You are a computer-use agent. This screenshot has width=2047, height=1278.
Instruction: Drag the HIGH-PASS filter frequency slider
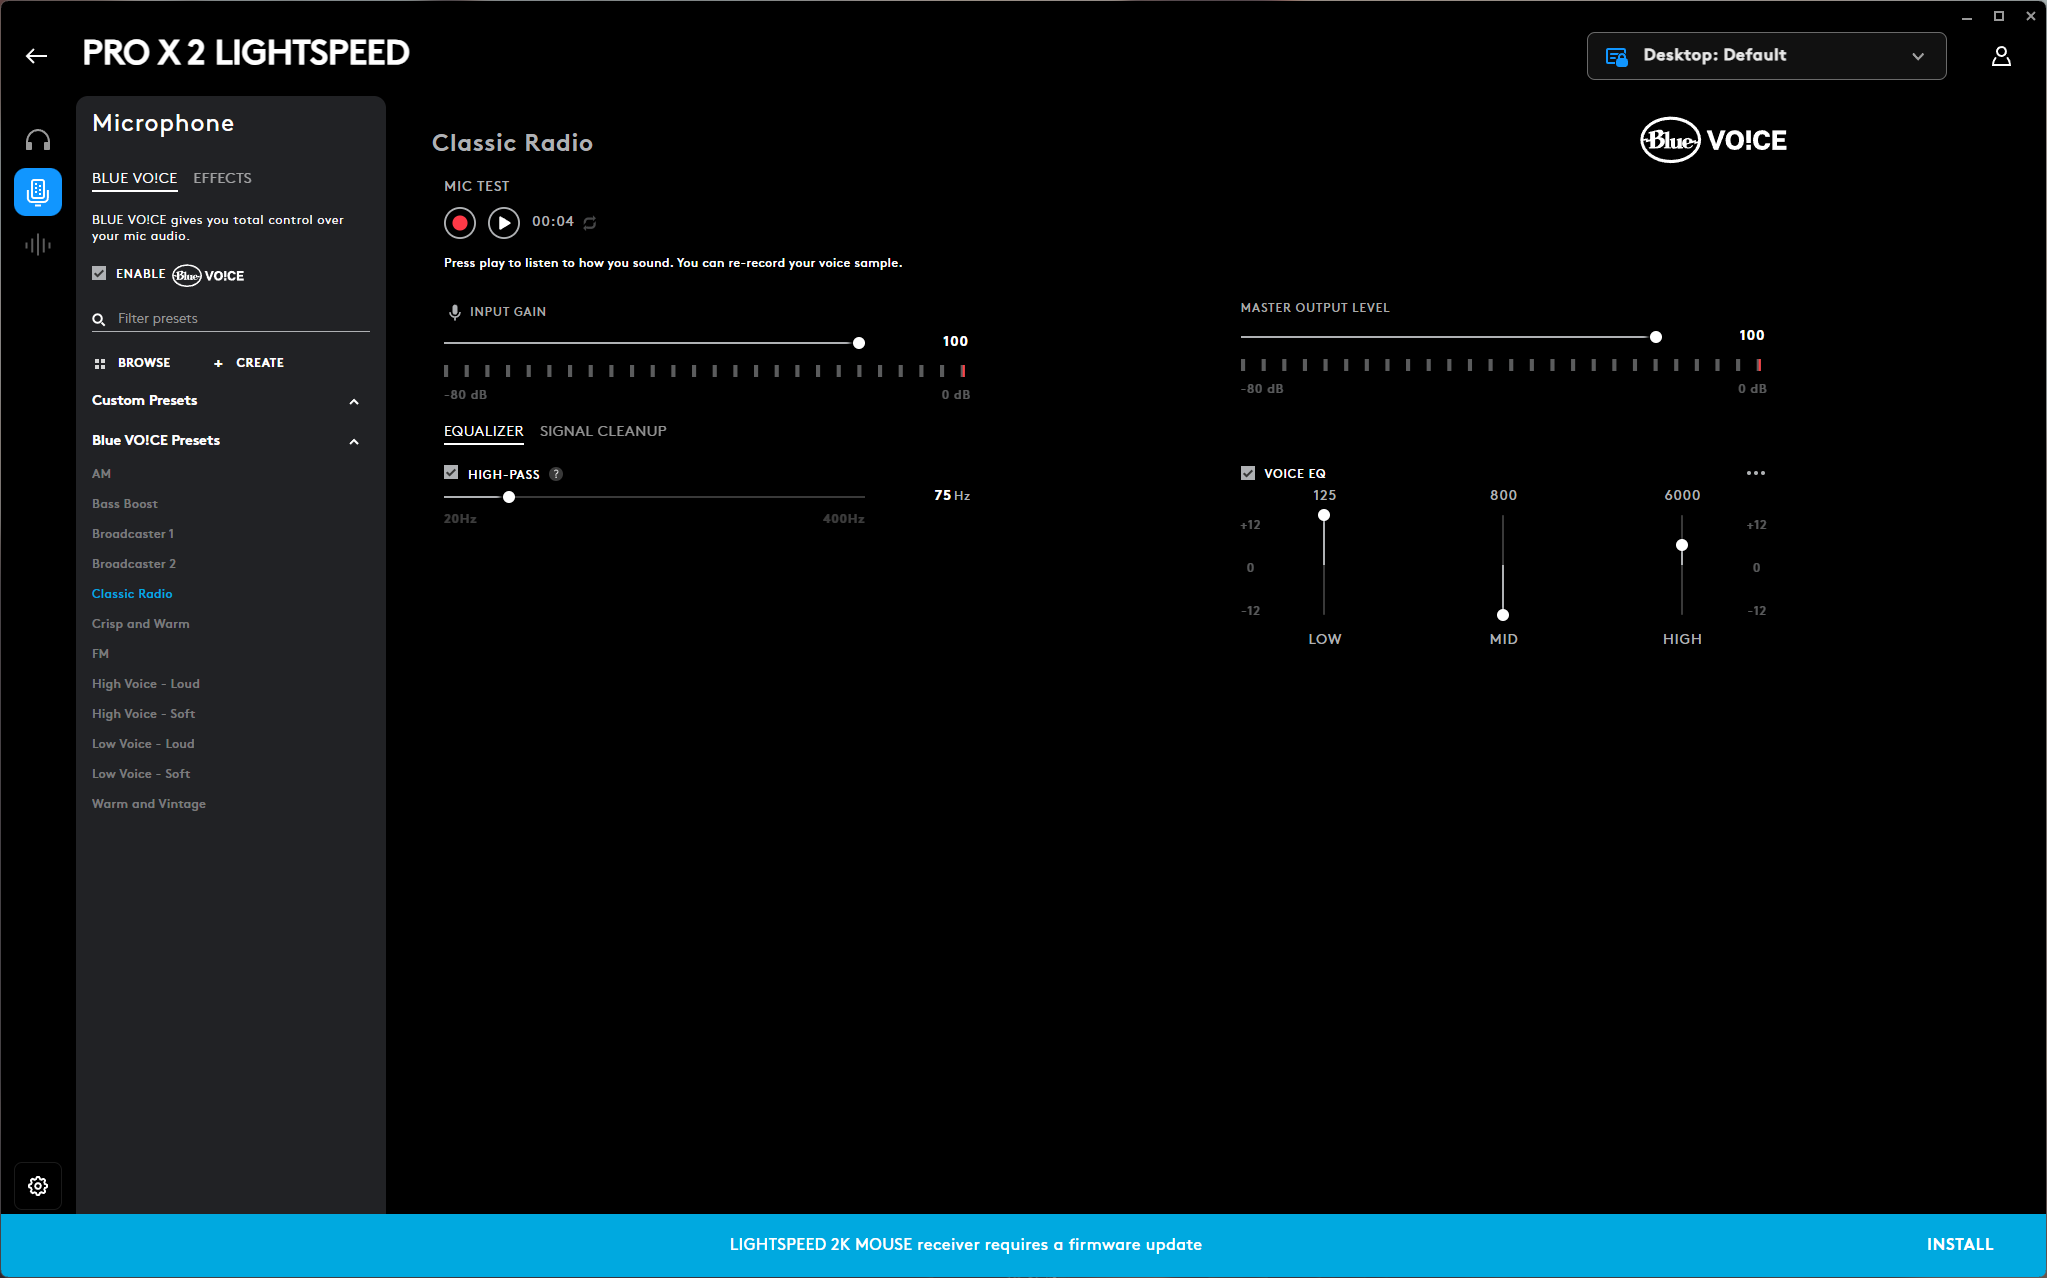[x=509, y=496]
